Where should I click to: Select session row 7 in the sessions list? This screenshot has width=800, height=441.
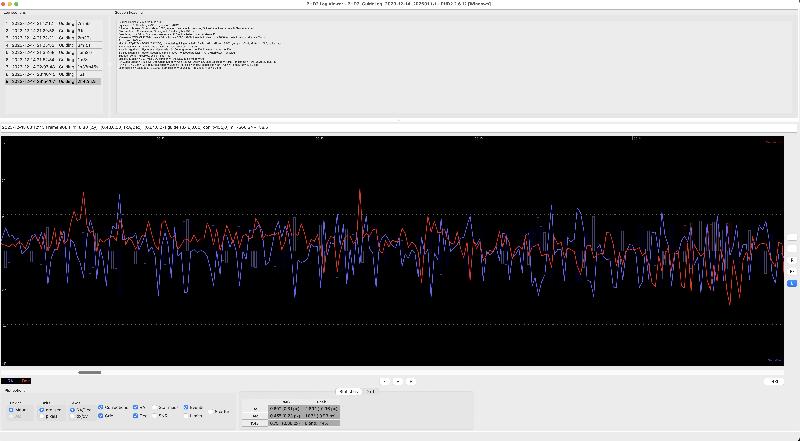(x=53, y=67)
